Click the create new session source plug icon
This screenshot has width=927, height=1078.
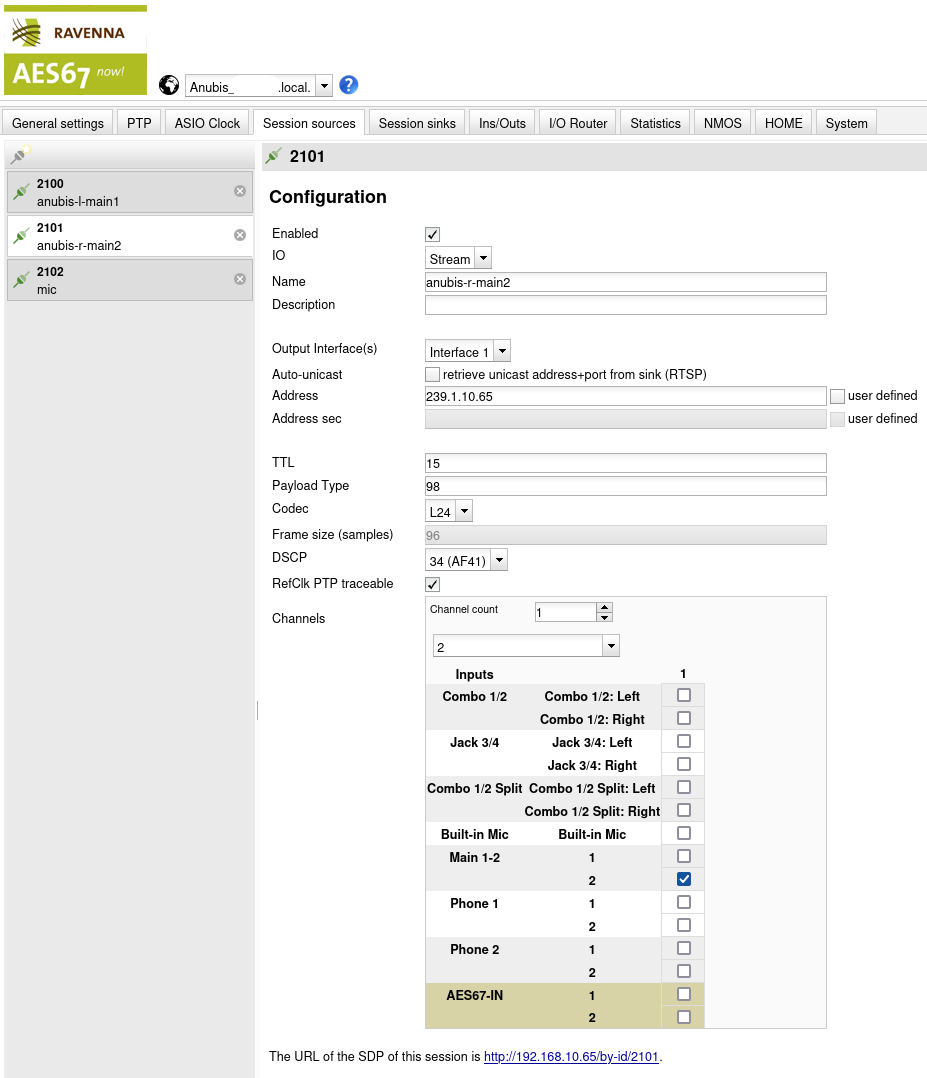[x=21, y=155]
